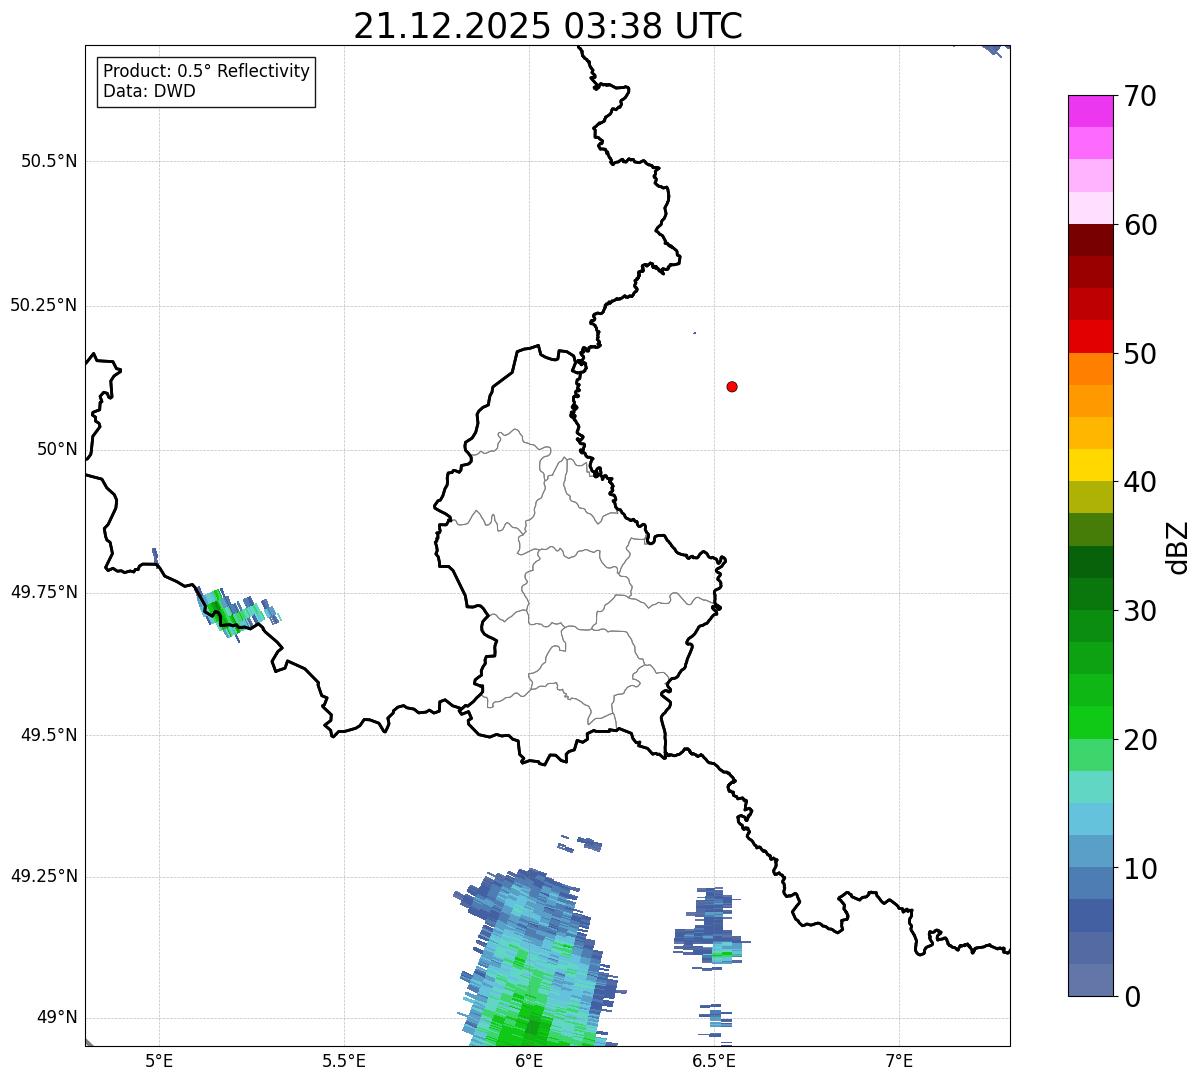Click the 49.75°N latitude label
Viewport: 1202px width, 1081px height.
tap(44, 592)
